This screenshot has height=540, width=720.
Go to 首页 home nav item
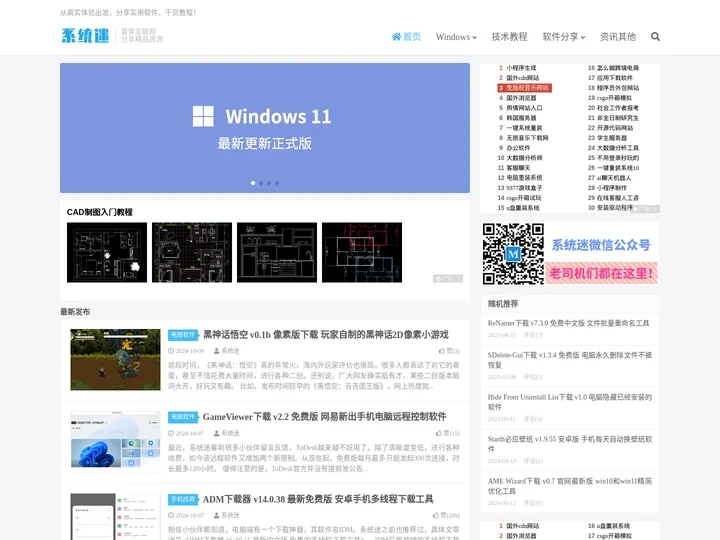coord(406,37)
